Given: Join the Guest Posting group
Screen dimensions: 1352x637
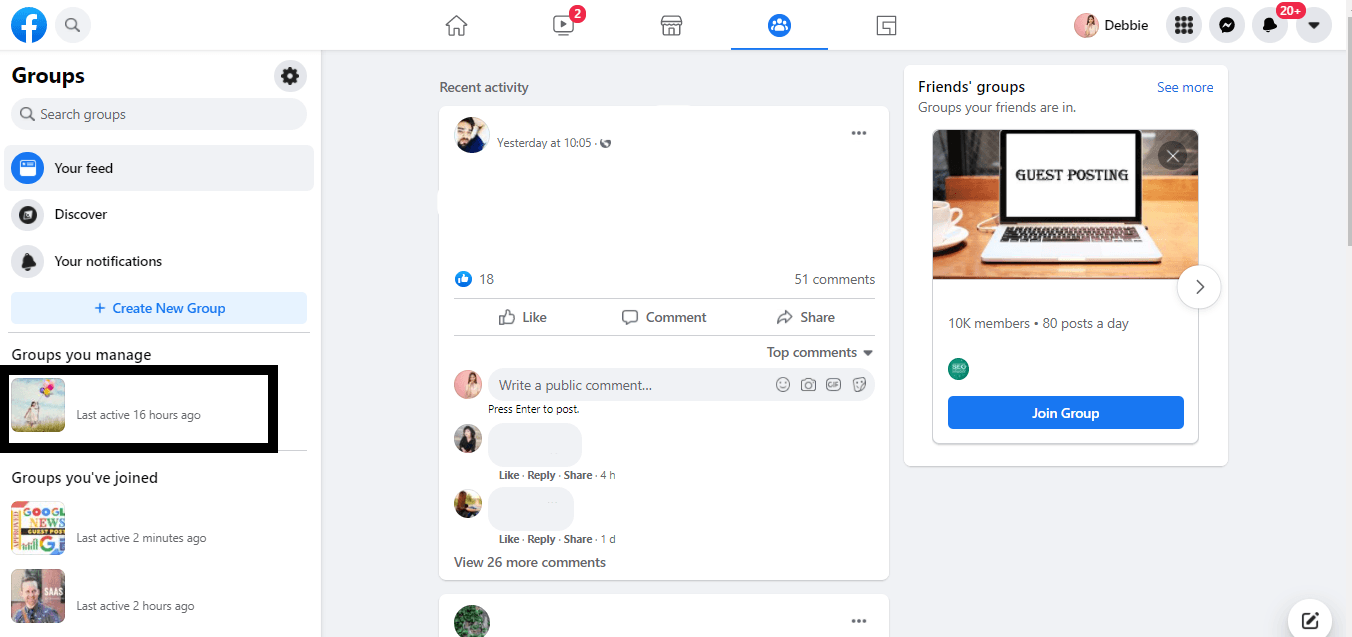Looking at the screenshot, I should click(x=1065, y=412).
